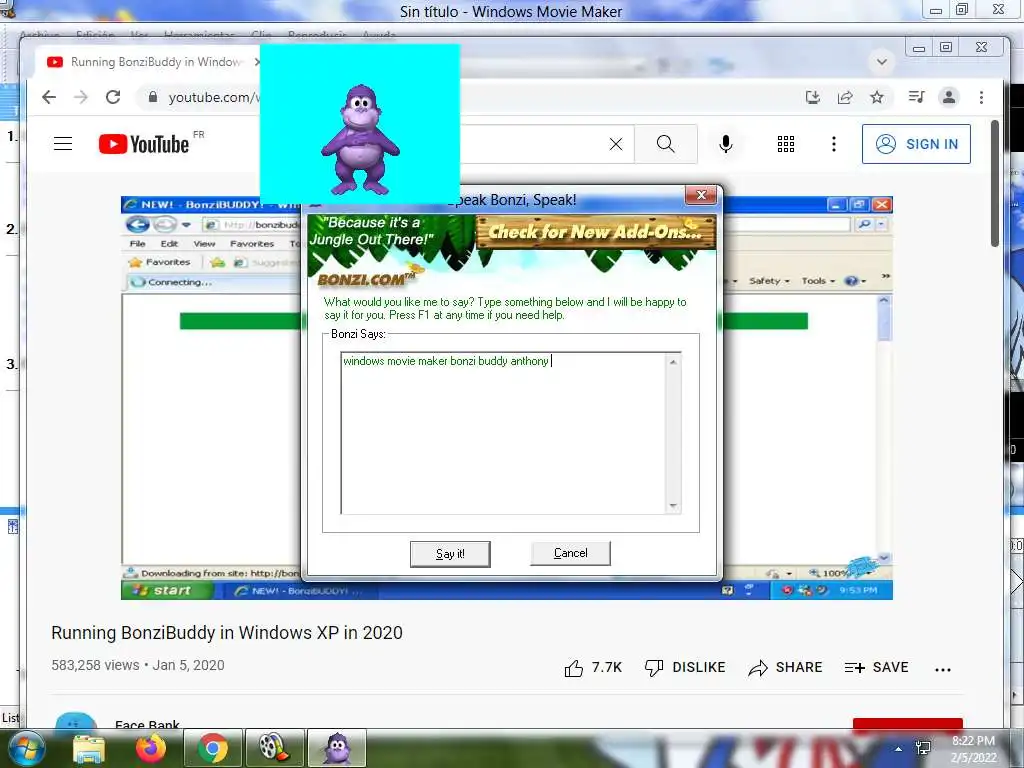This screenshot has width=1024, height=768.
Task: Click the video player thumbnail area
Action: tap(507, 398)
